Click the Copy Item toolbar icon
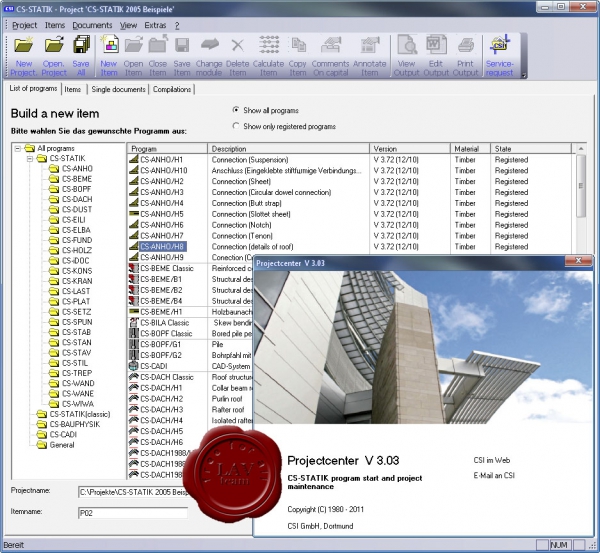This screenshot has height=553, width=600. tap(298, 45)
